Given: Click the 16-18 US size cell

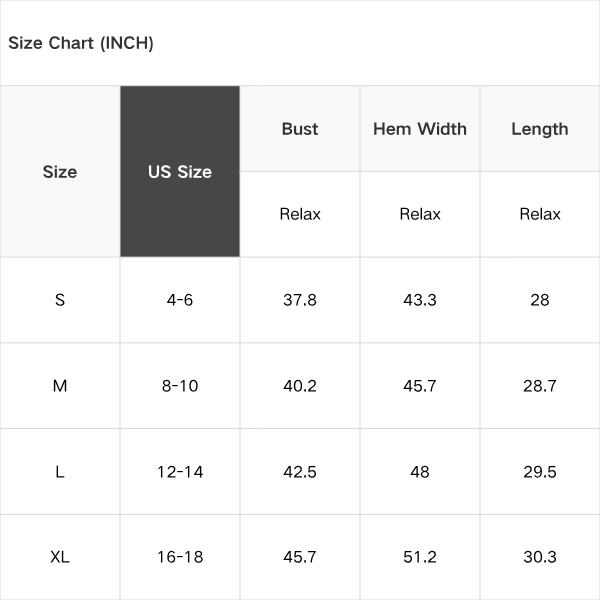Looking at the screenshot, I should [x=180, y=557].
